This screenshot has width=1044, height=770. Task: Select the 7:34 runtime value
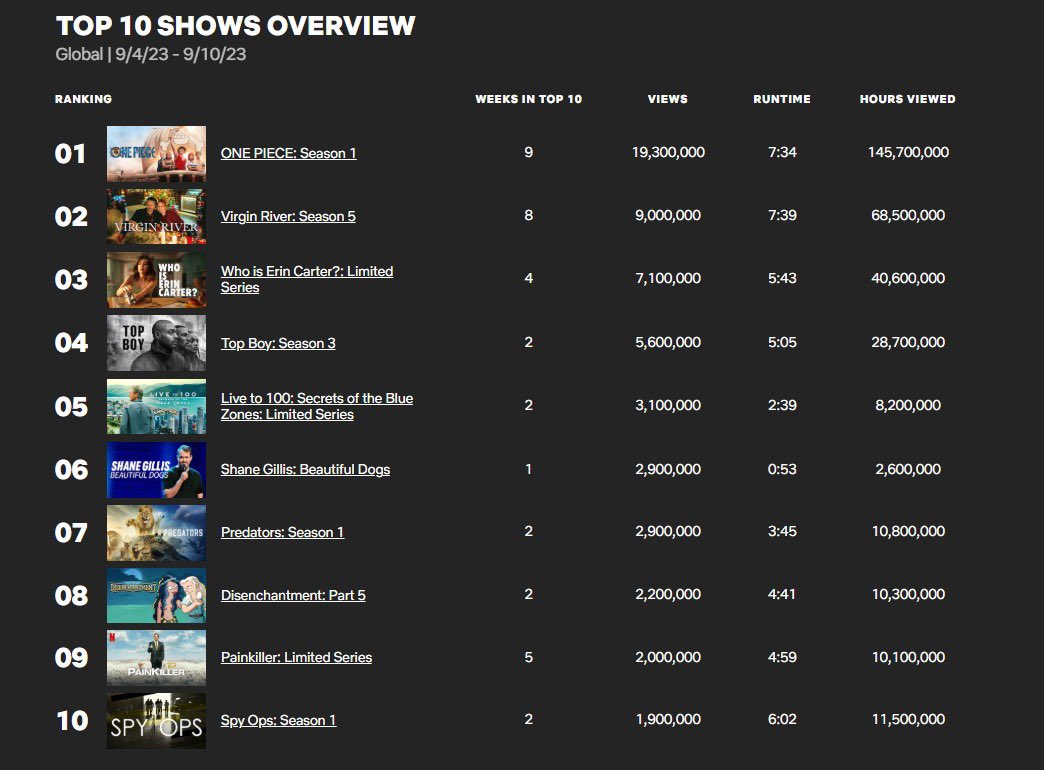(782, 153)
